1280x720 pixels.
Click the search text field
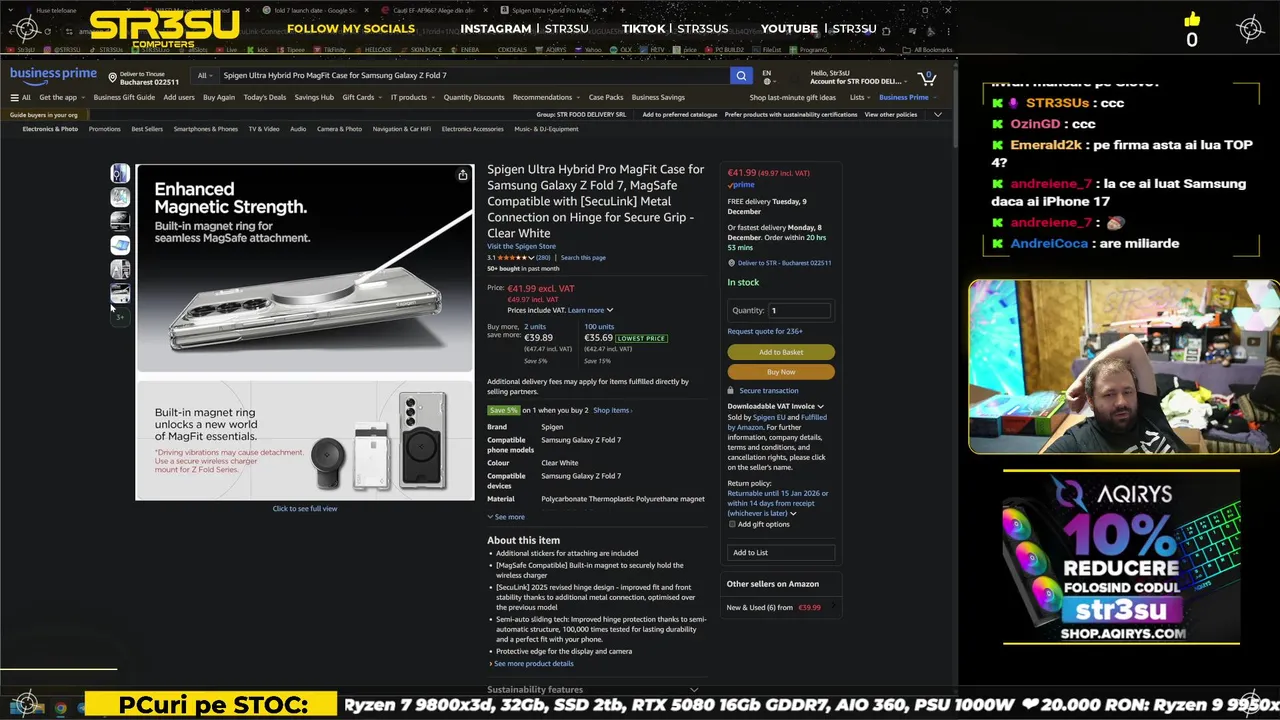click(473, 75)
